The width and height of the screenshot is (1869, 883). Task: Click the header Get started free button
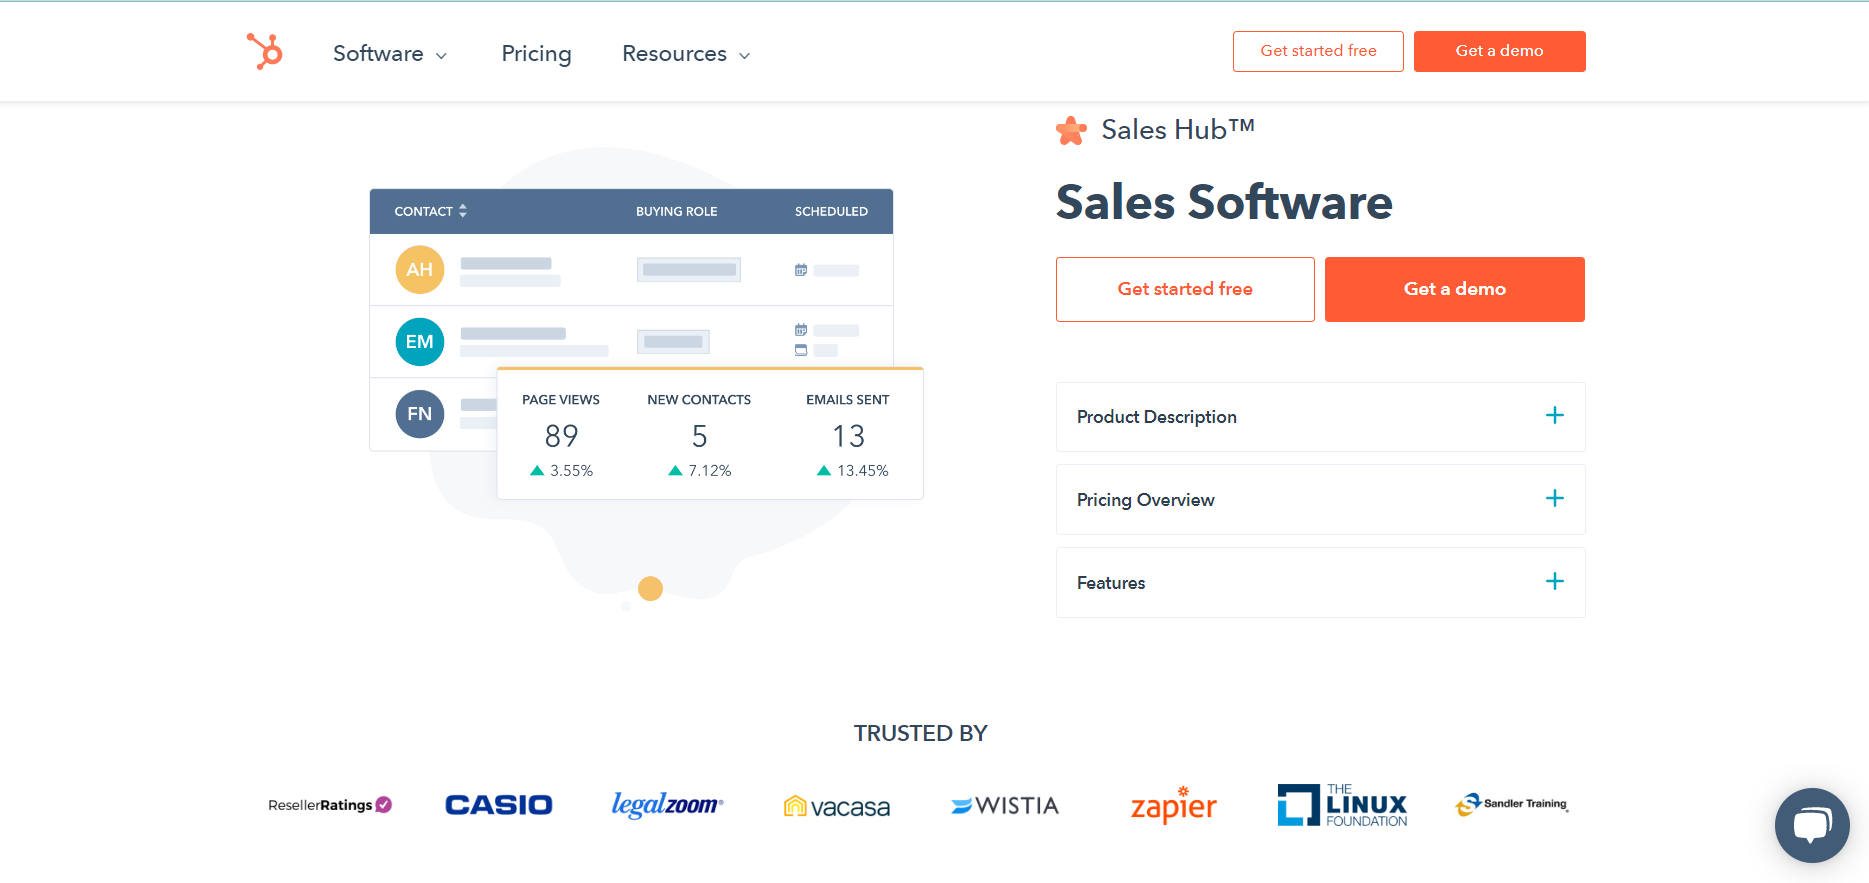click(1318, 51)
